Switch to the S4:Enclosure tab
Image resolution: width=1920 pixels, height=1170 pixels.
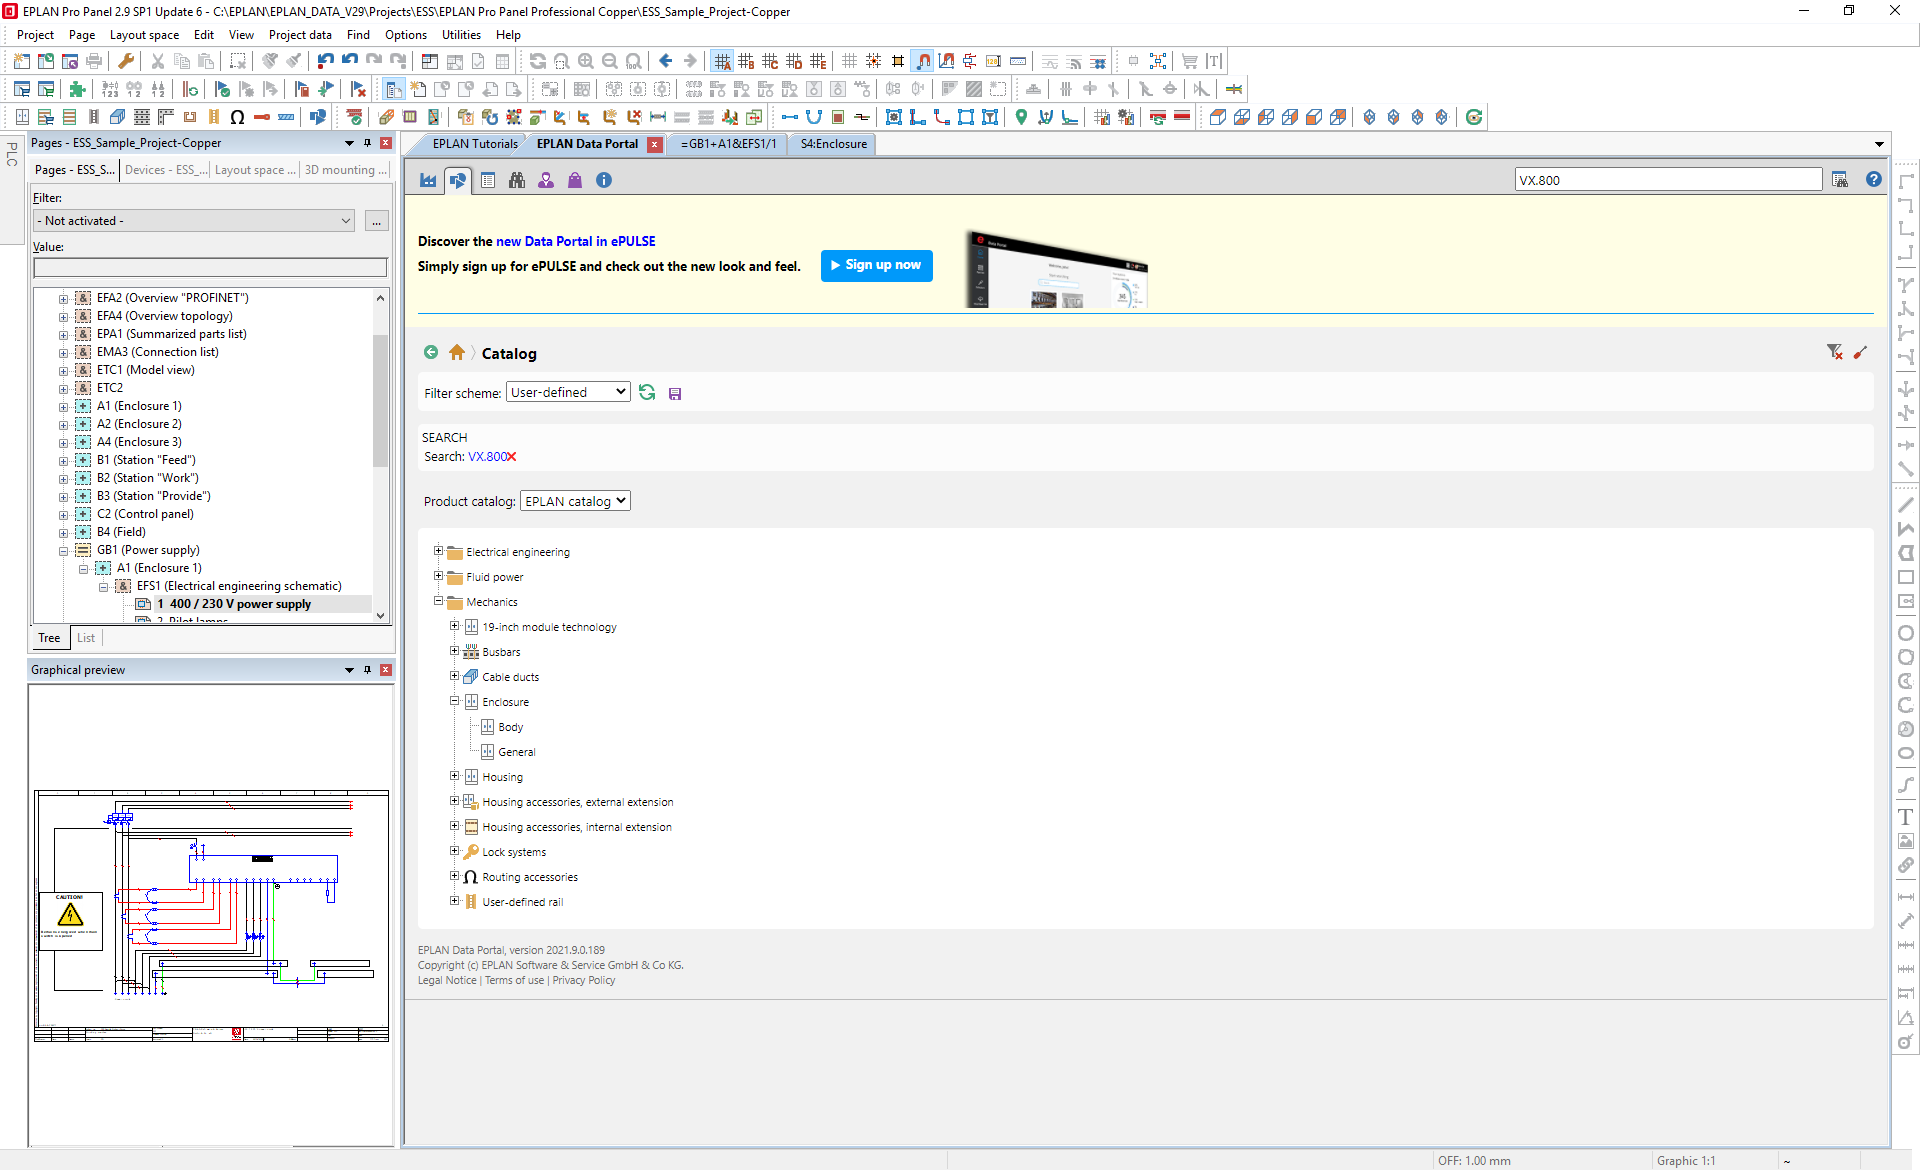click(833, 144)
